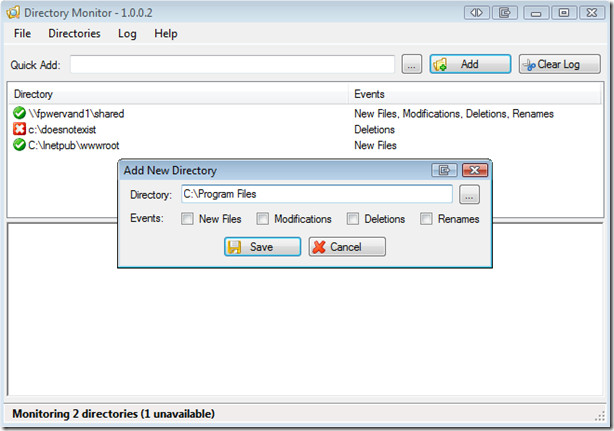Click the Directory column header

click(x=178, y=94)
